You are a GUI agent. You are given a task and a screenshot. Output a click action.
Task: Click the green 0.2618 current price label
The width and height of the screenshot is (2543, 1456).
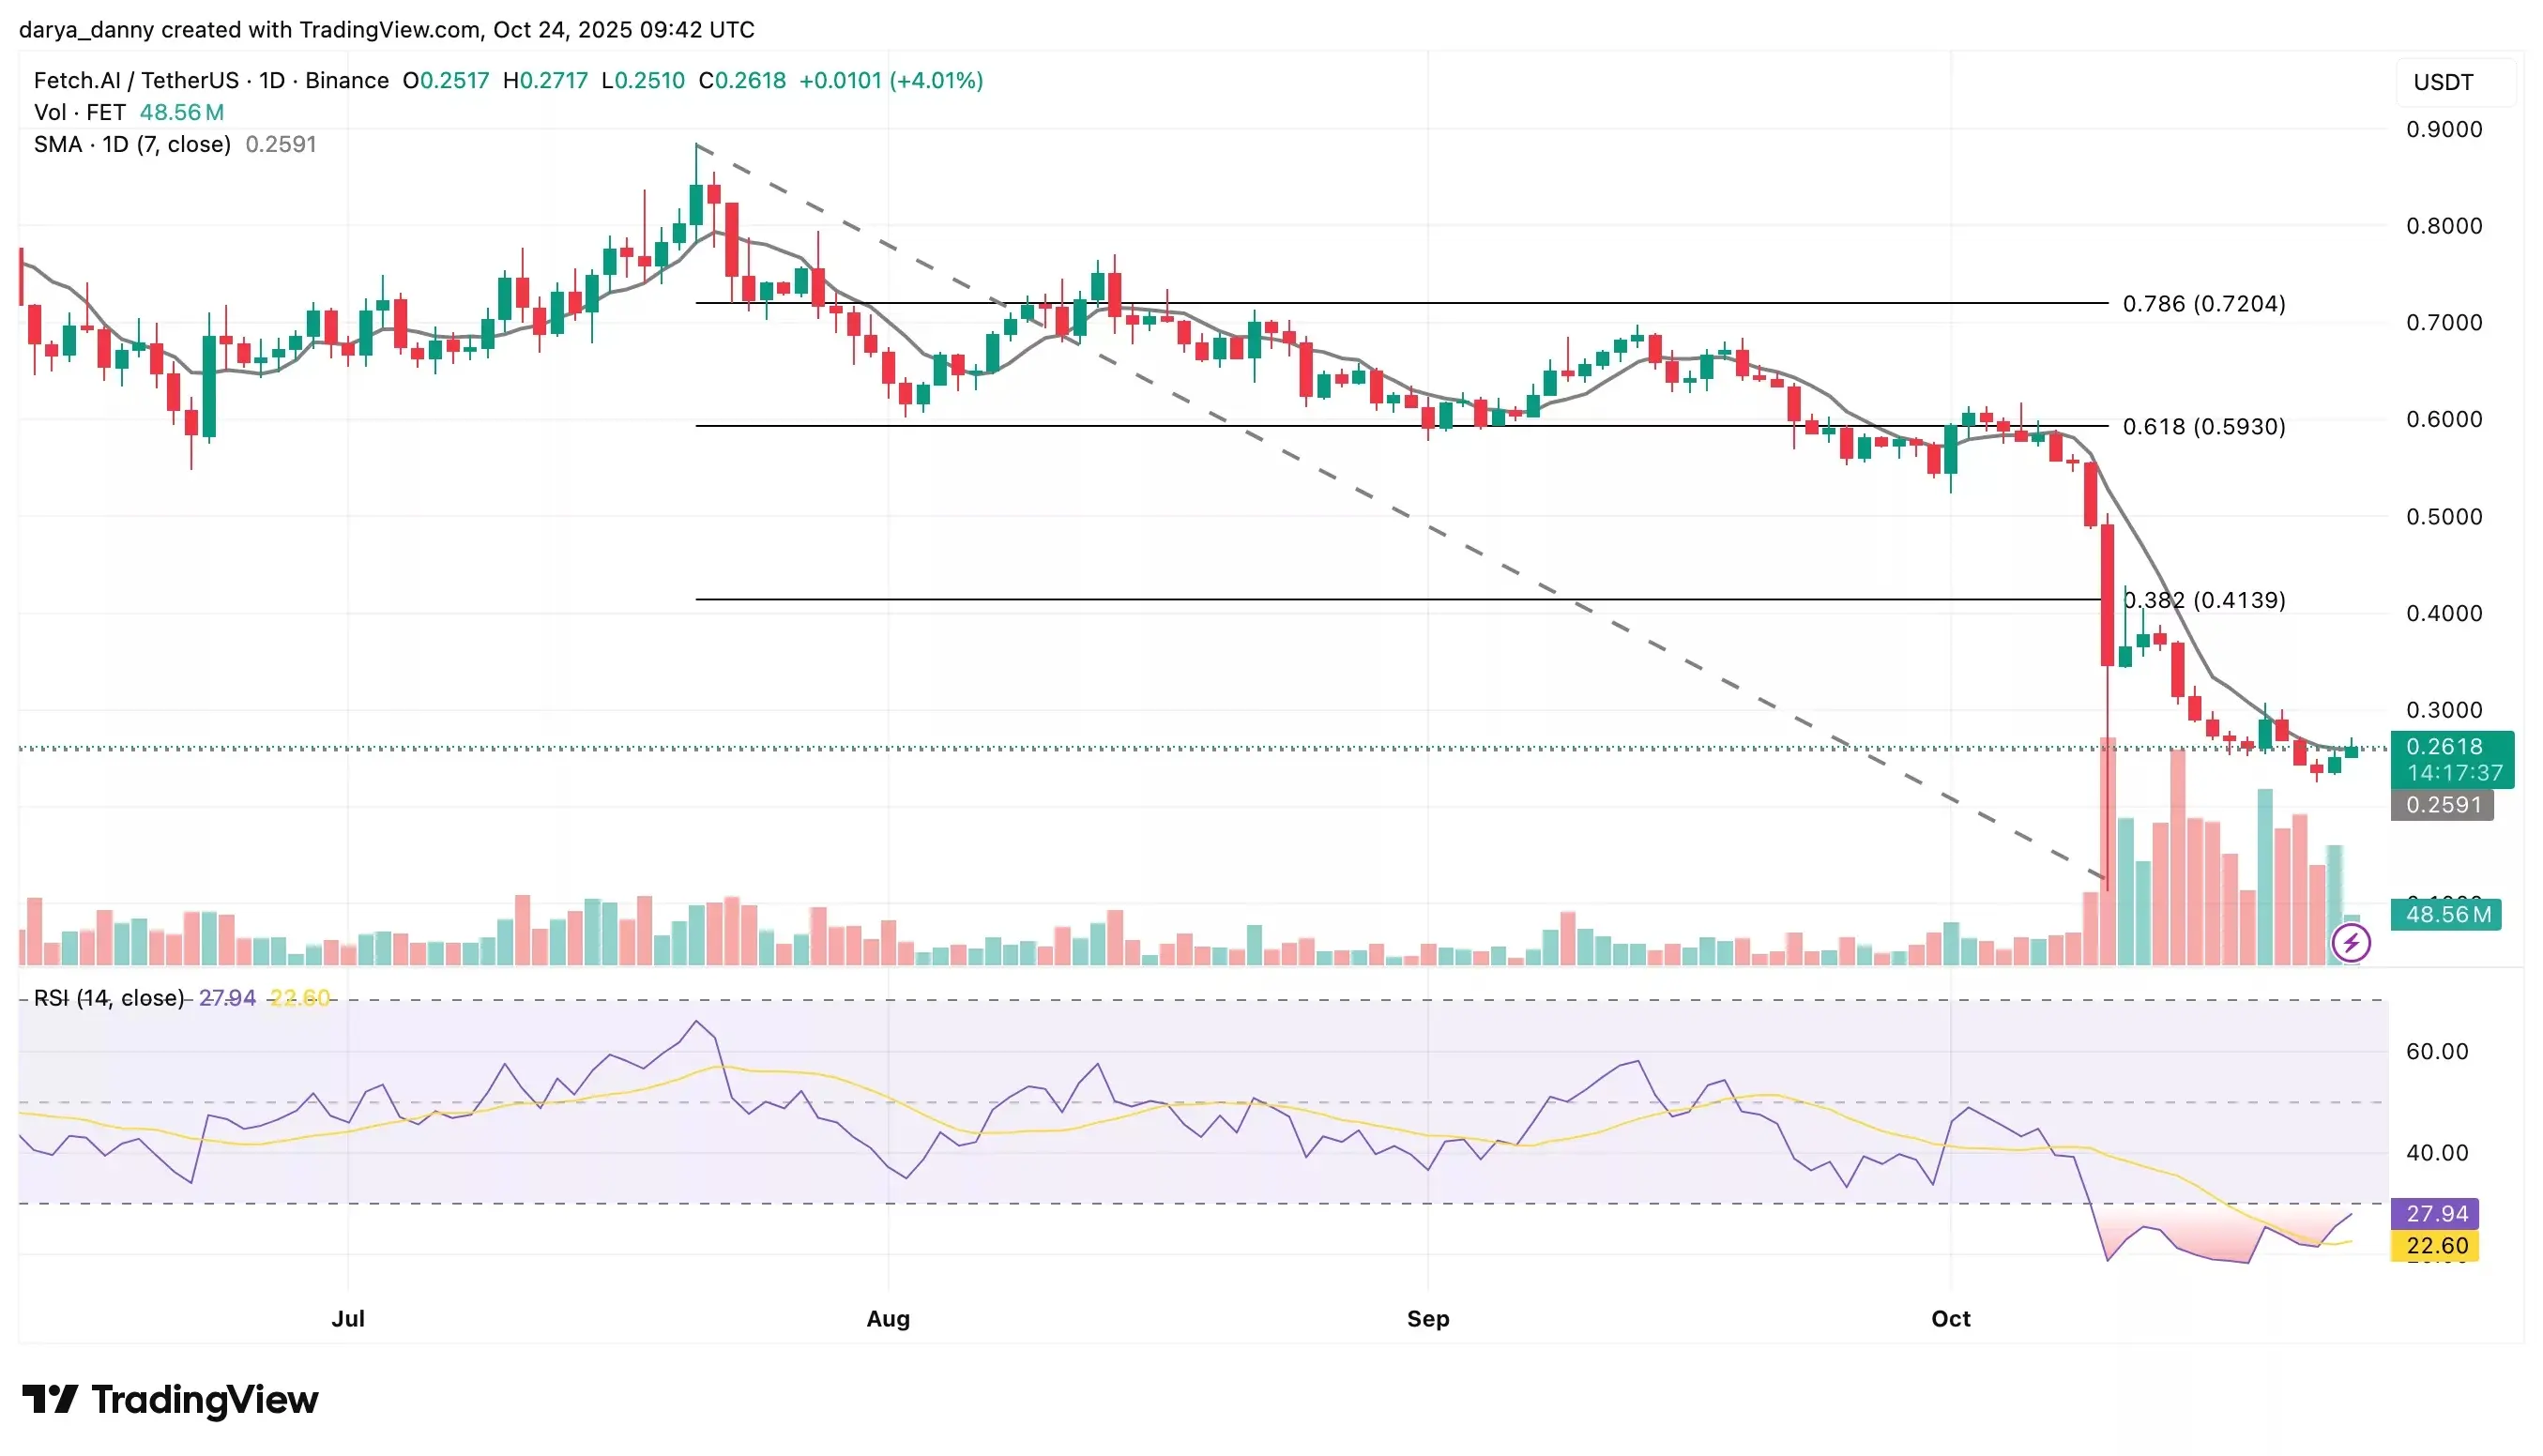click(x=2443, y=747)
